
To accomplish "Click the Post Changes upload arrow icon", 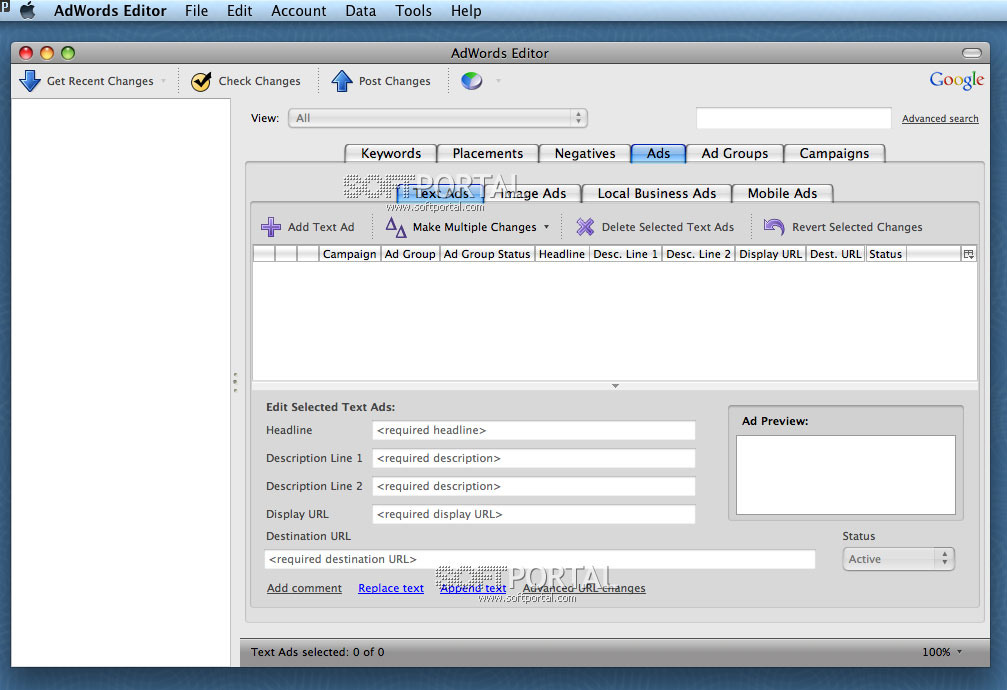I will point(342,81).
